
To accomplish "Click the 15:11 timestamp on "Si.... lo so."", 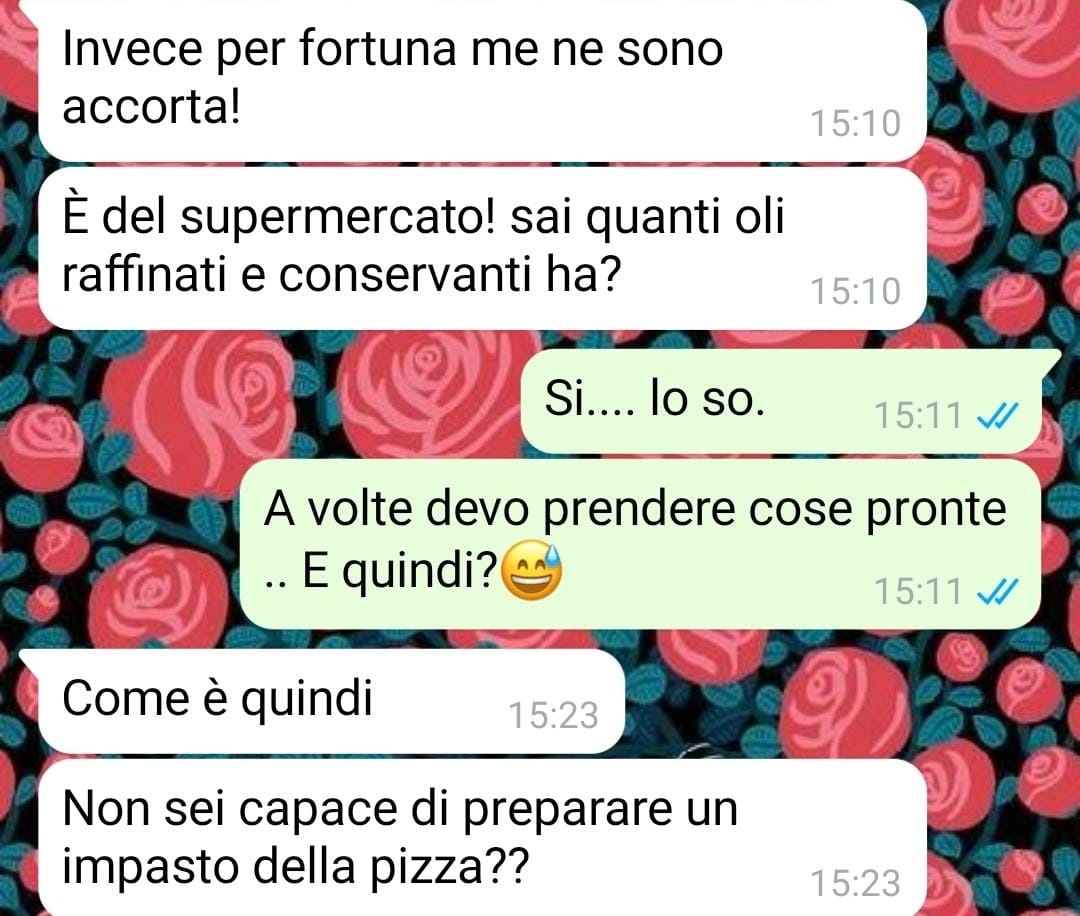I will (x=917, y=416).
